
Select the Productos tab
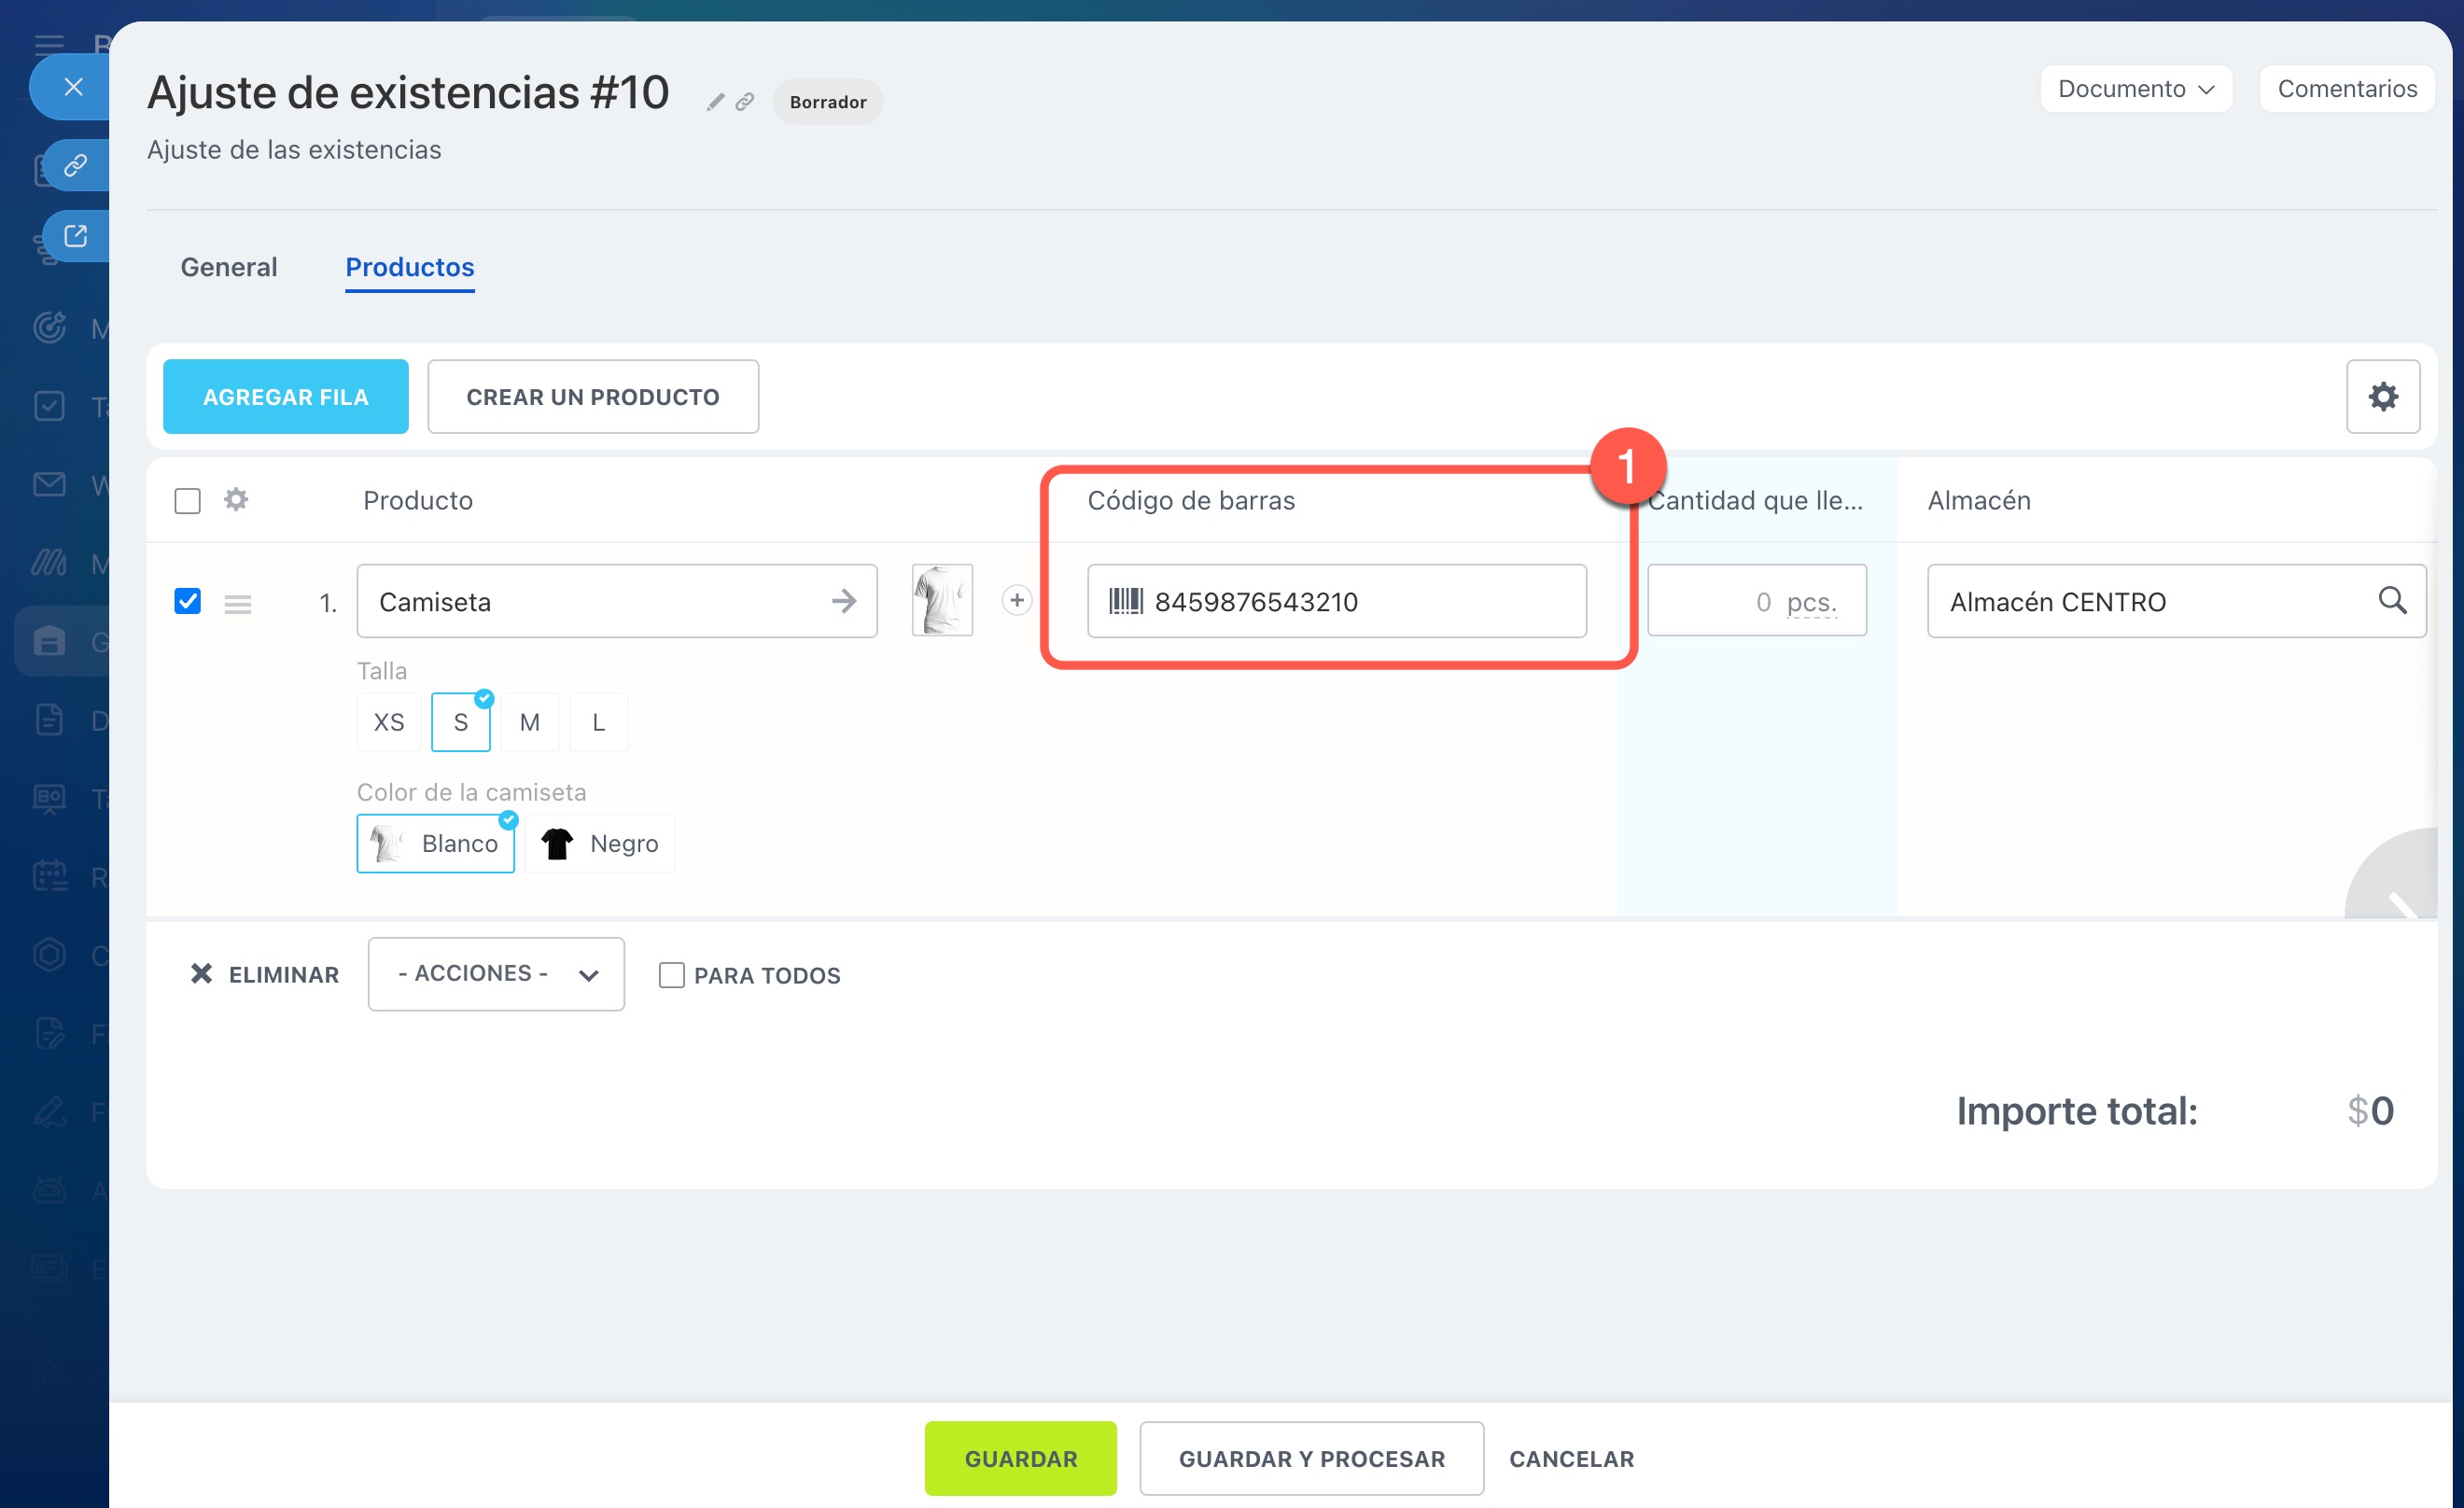[x=410, y=267]
